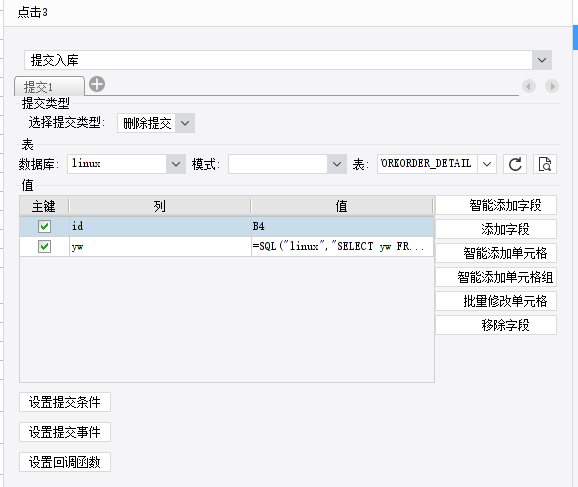Open the 选择提交类型 dropdown showing 删除提交
578x487 pixels.
point(185,123)
